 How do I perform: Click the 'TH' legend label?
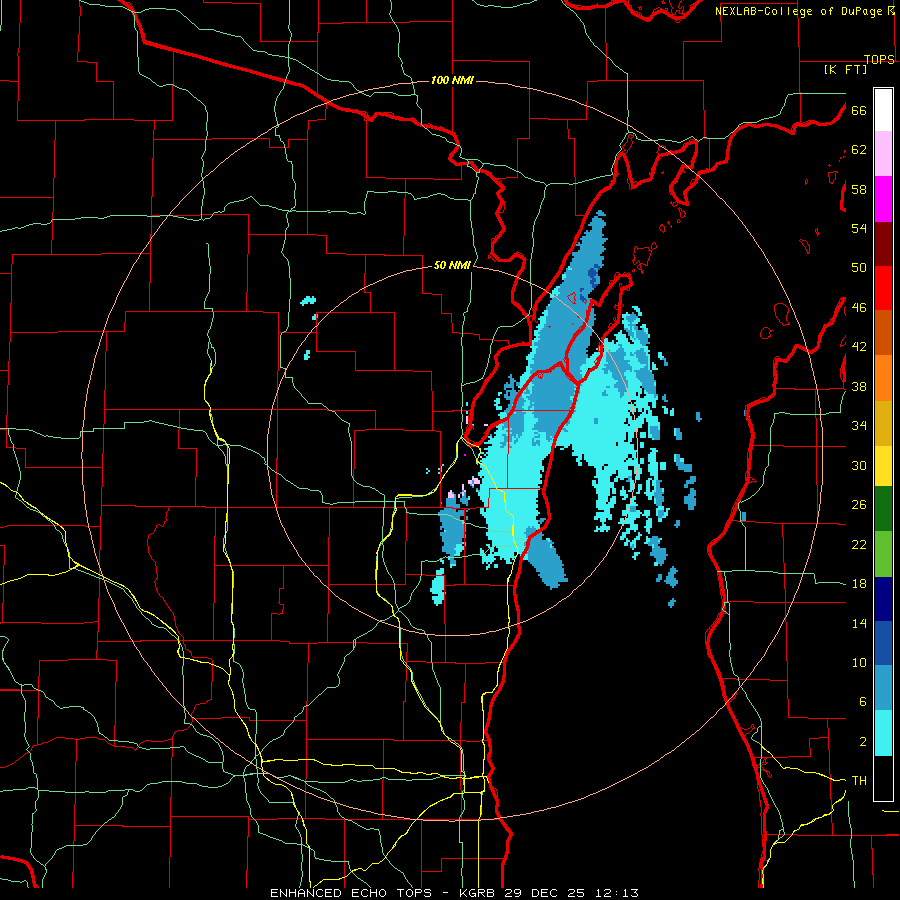859,781
